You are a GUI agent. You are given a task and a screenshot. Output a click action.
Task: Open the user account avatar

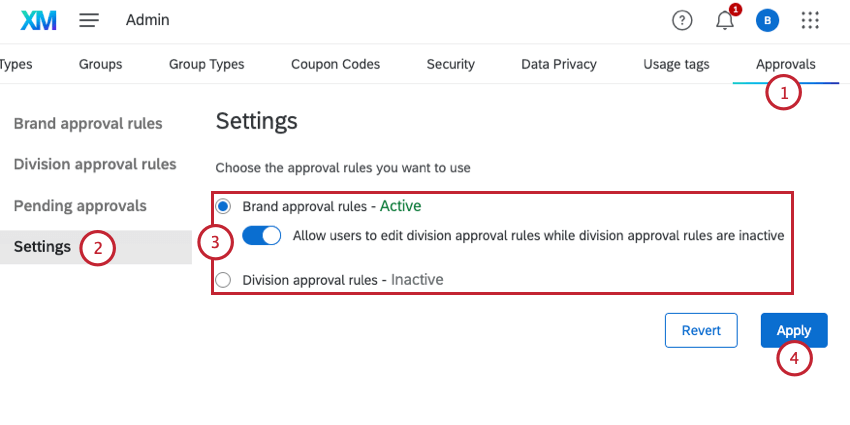pos(767,20)
